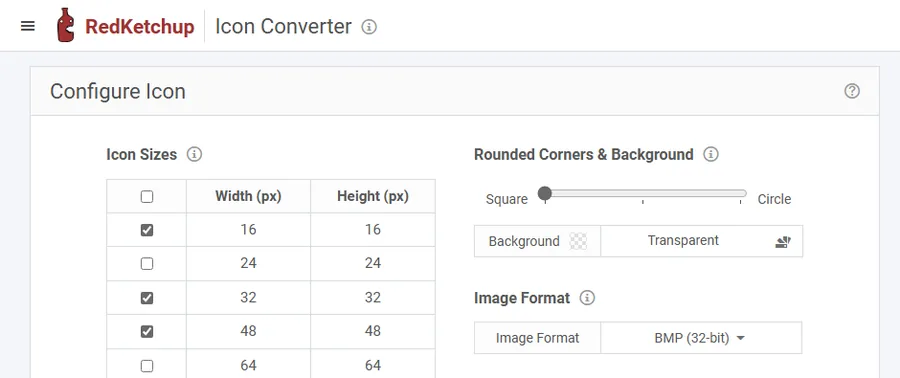Viewport: 900px width, 378px height.
Task: Open the hamburger navigation menu
Action: 28,26
